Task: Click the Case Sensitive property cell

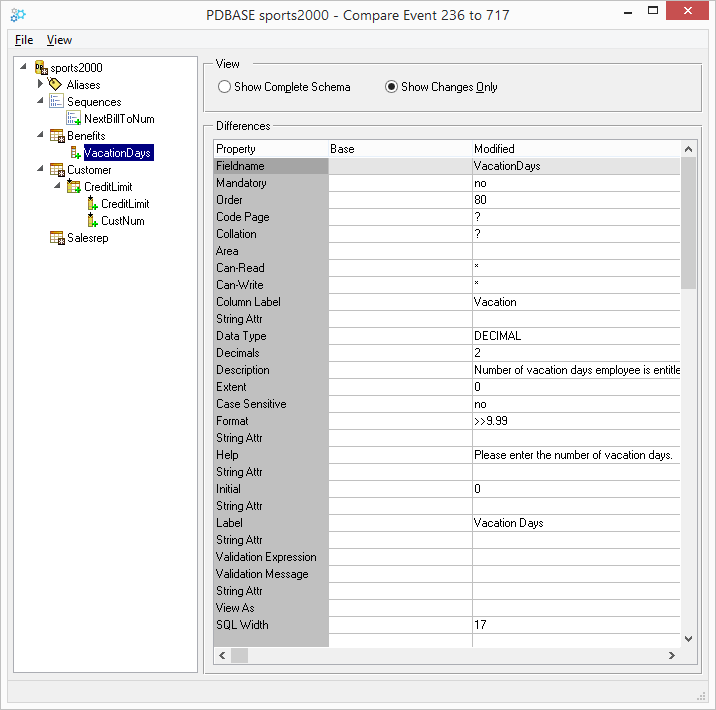Action: coord(271,404)
